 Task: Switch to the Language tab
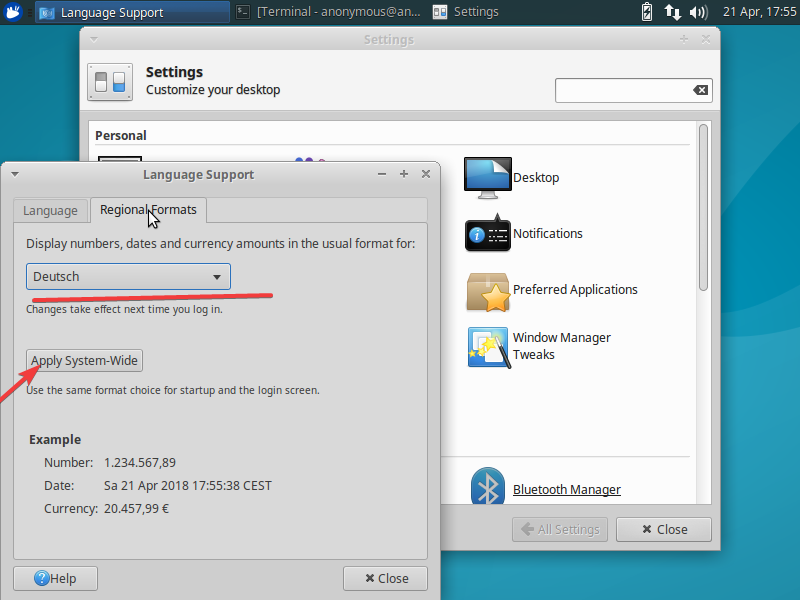[x=50, y=210]
